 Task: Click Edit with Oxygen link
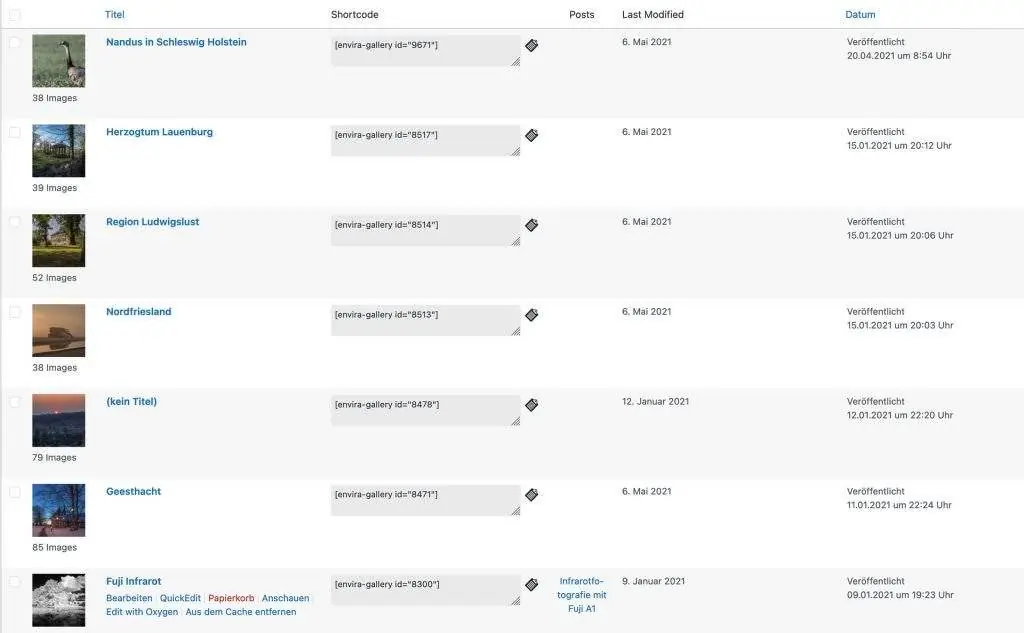click(142, 612)
